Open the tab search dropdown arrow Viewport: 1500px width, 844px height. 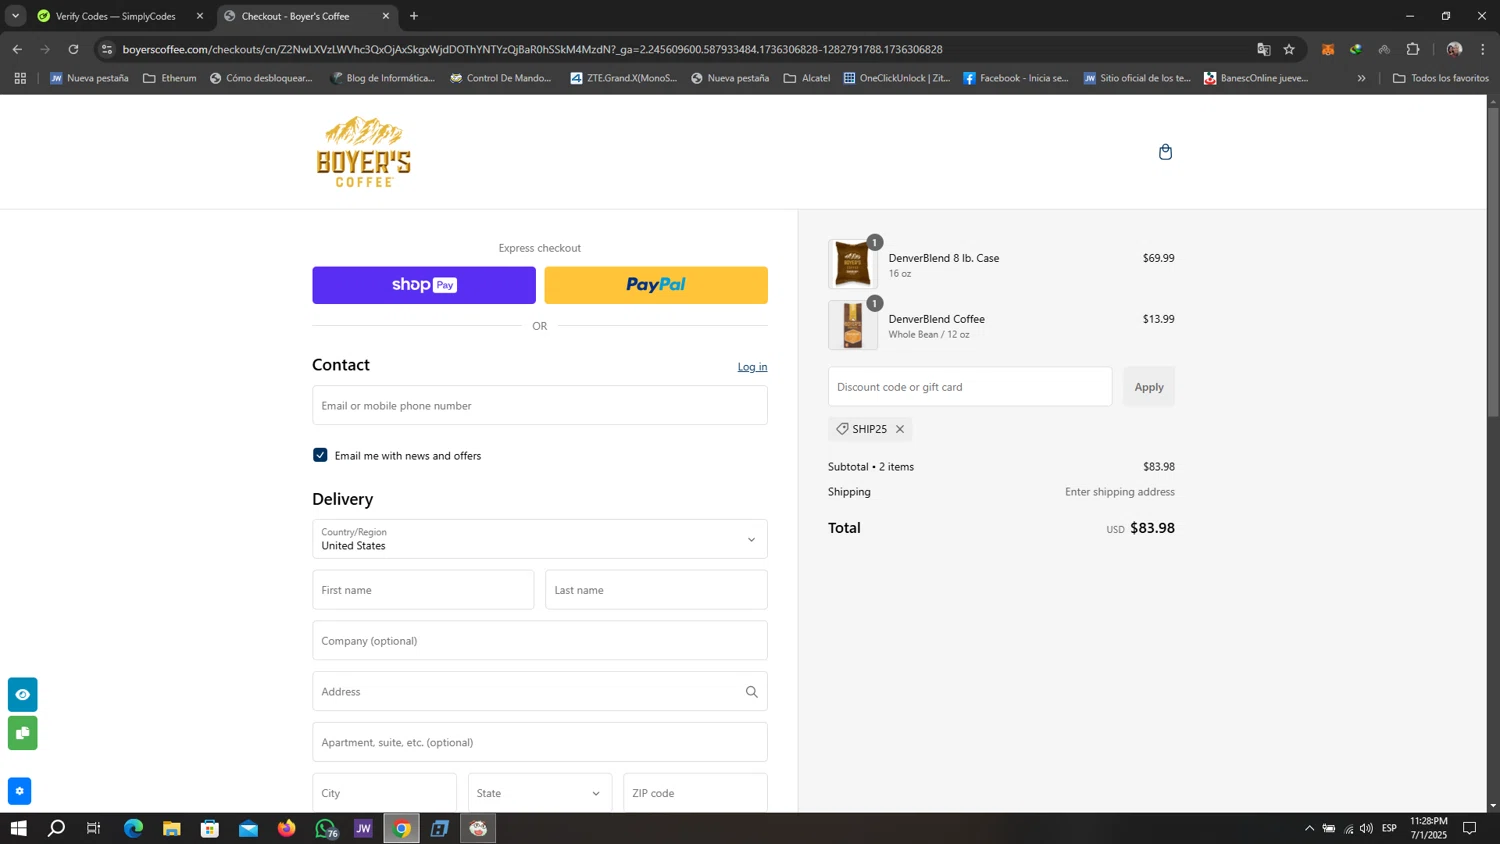pyautogui.click(x=15, y=16)
